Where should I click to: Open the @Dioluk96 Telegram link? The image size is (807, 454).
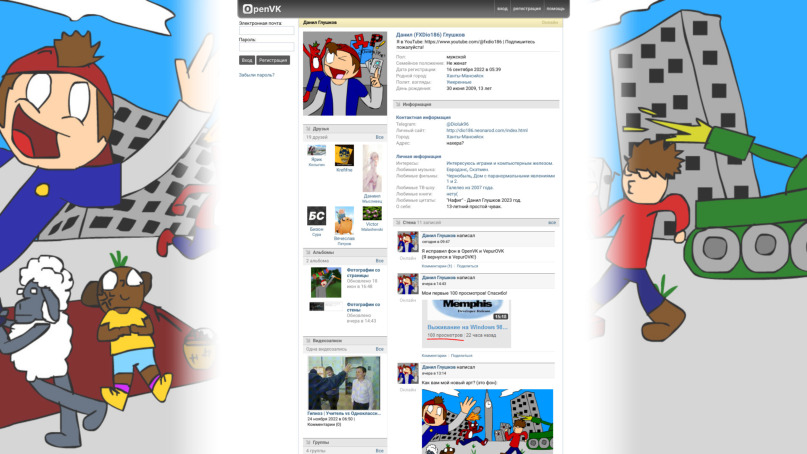click(458, 125)
